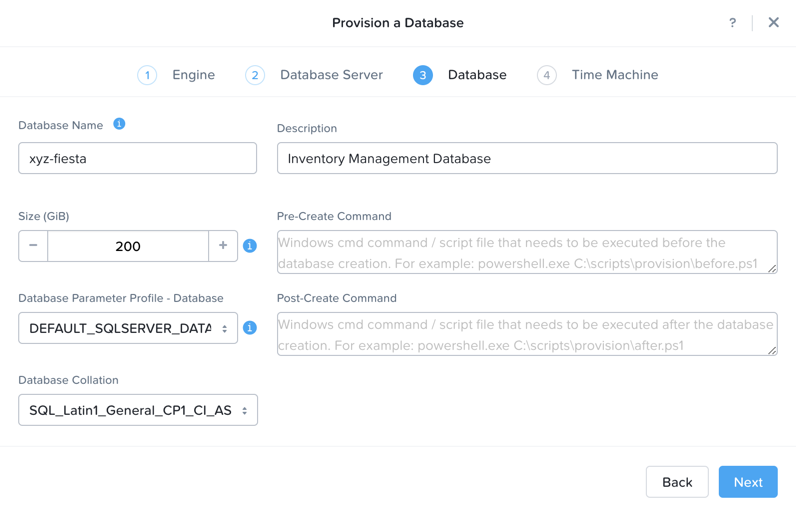This screenshot has width=796, height=517.
Task: Select the step 1 Engine circle icon
Action: coord(147,75)
